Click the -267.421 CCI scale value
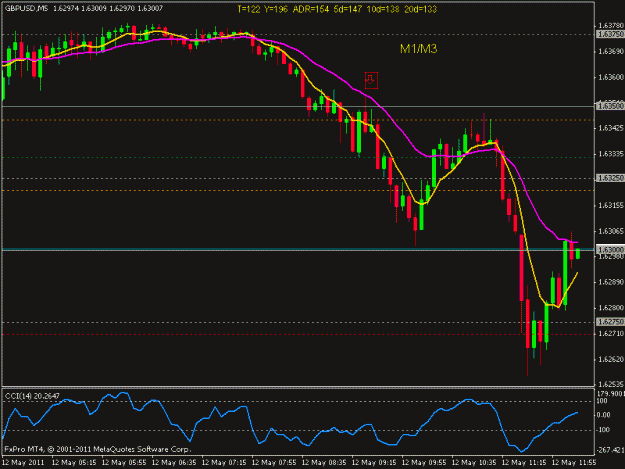The image size is (625, 469). coord(610,450)
